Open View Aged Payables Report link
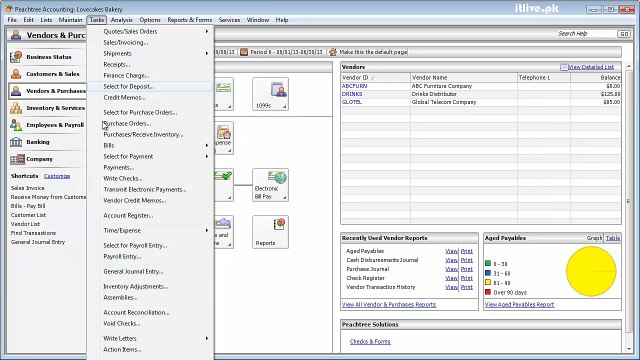 point(519,304)
